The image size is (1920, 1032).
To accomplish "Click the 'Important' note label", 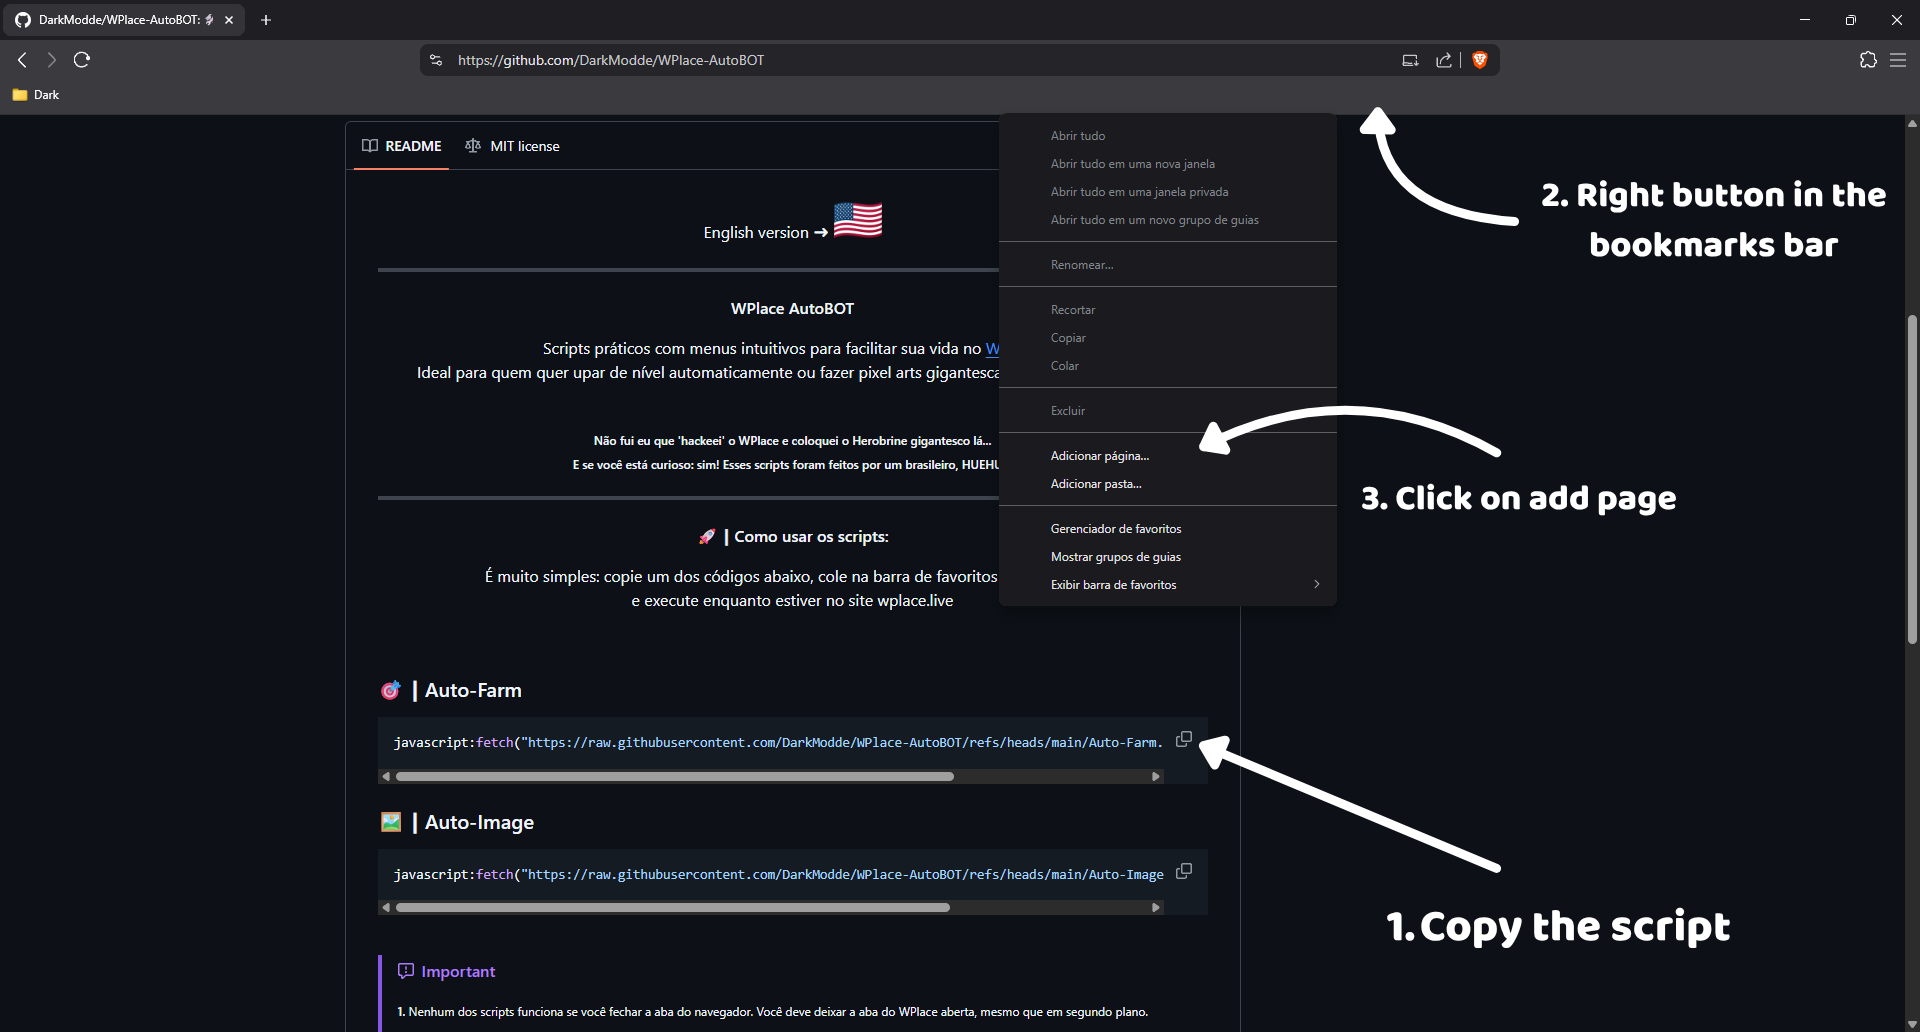I will click(x=458, y=971).
